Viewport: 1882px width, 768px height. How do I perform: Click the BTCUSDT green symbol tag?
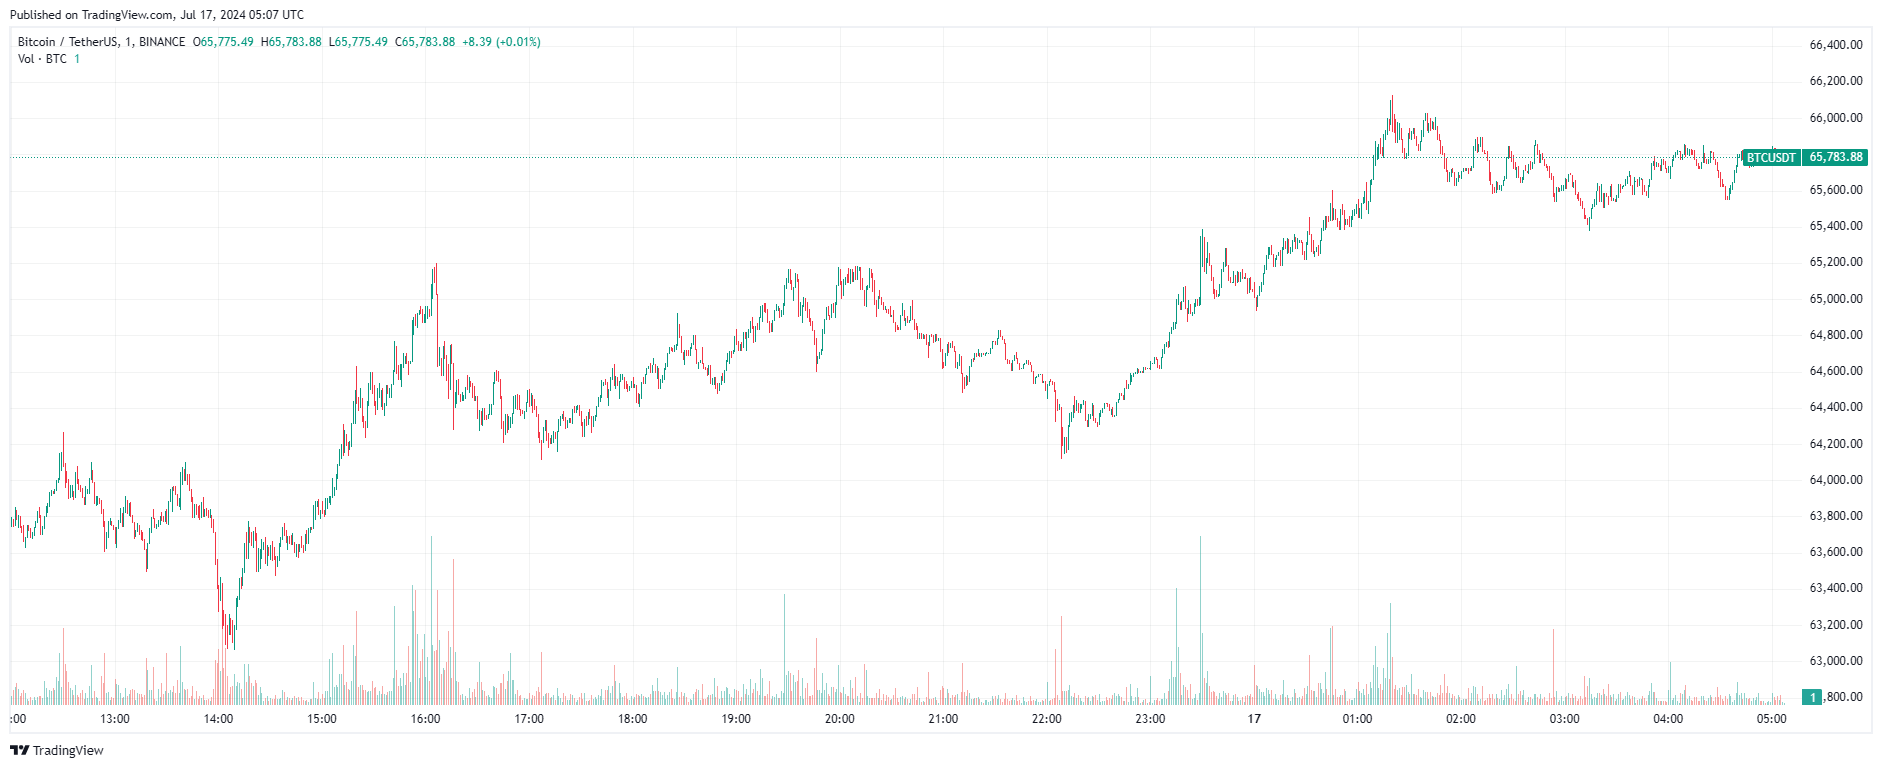pos(1771,157)
